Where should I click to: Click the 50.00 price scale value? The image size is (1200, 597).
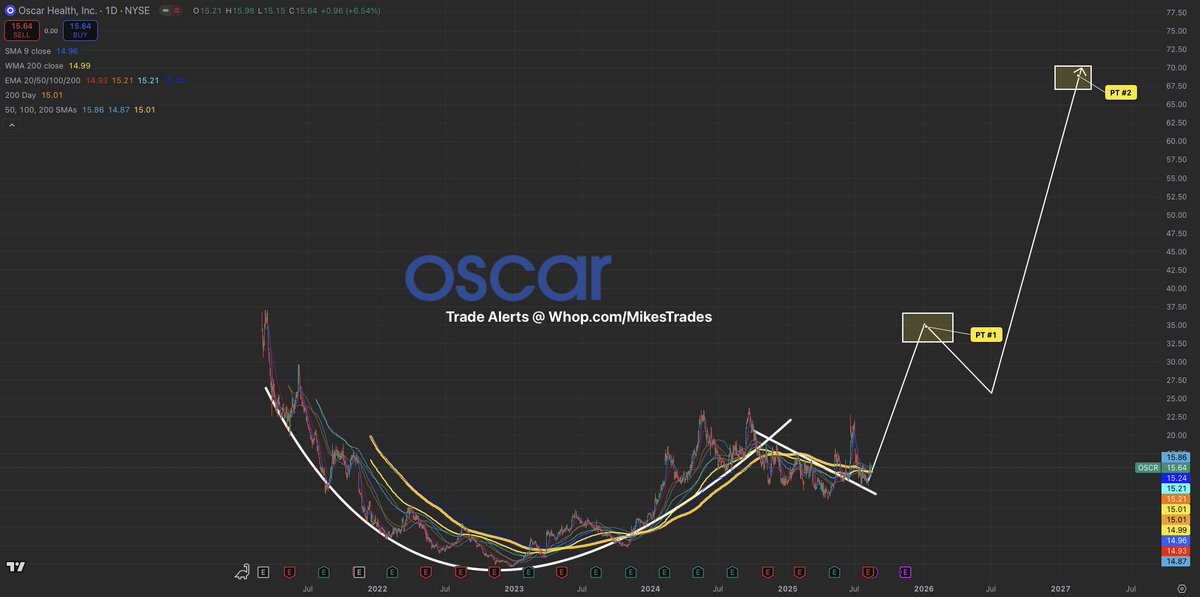pyautogui.click(x=1175, y=214)
